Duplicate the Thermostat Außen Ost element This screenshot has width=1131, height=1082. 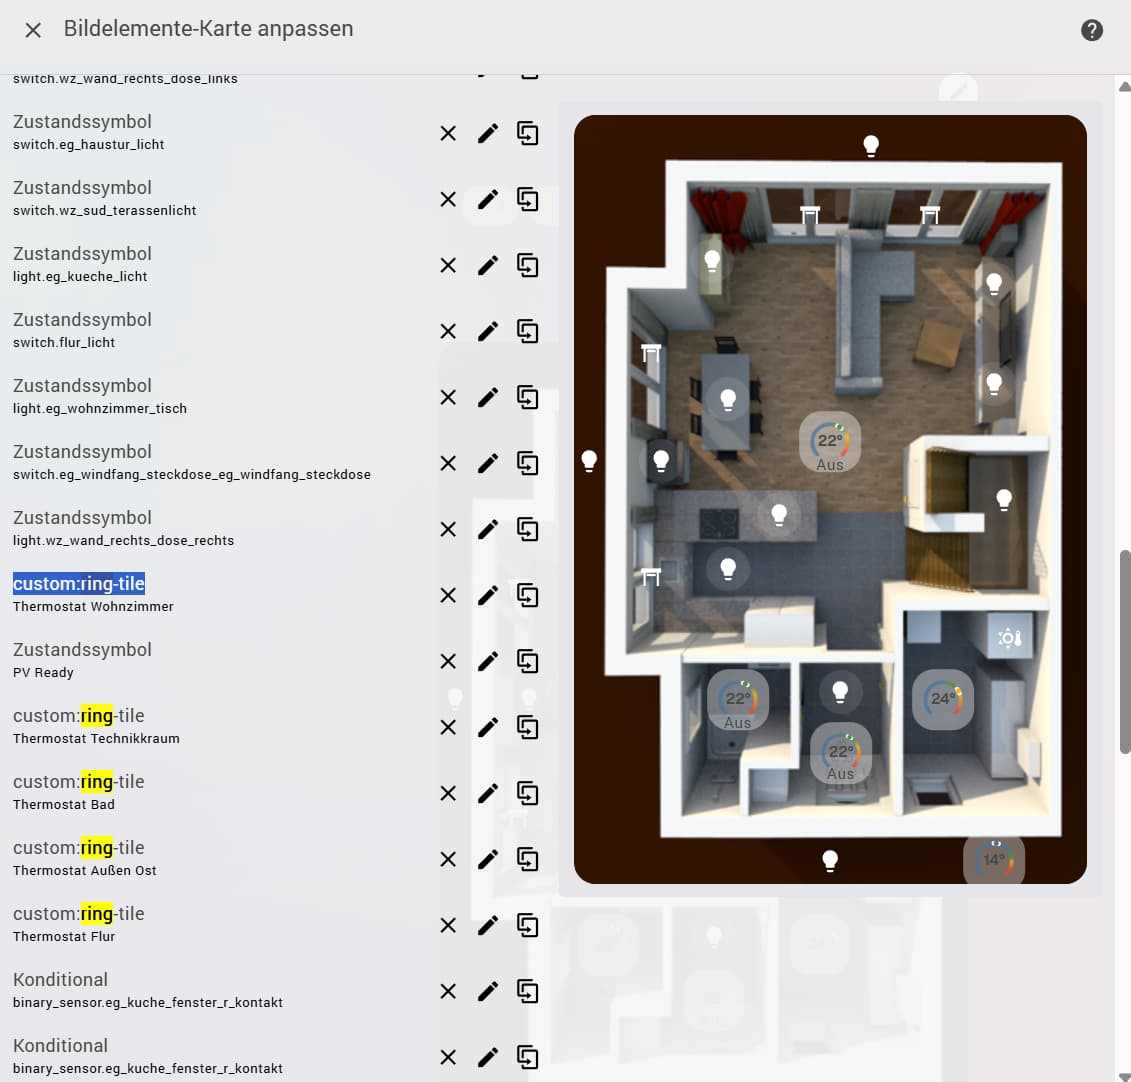click(527, 860)
